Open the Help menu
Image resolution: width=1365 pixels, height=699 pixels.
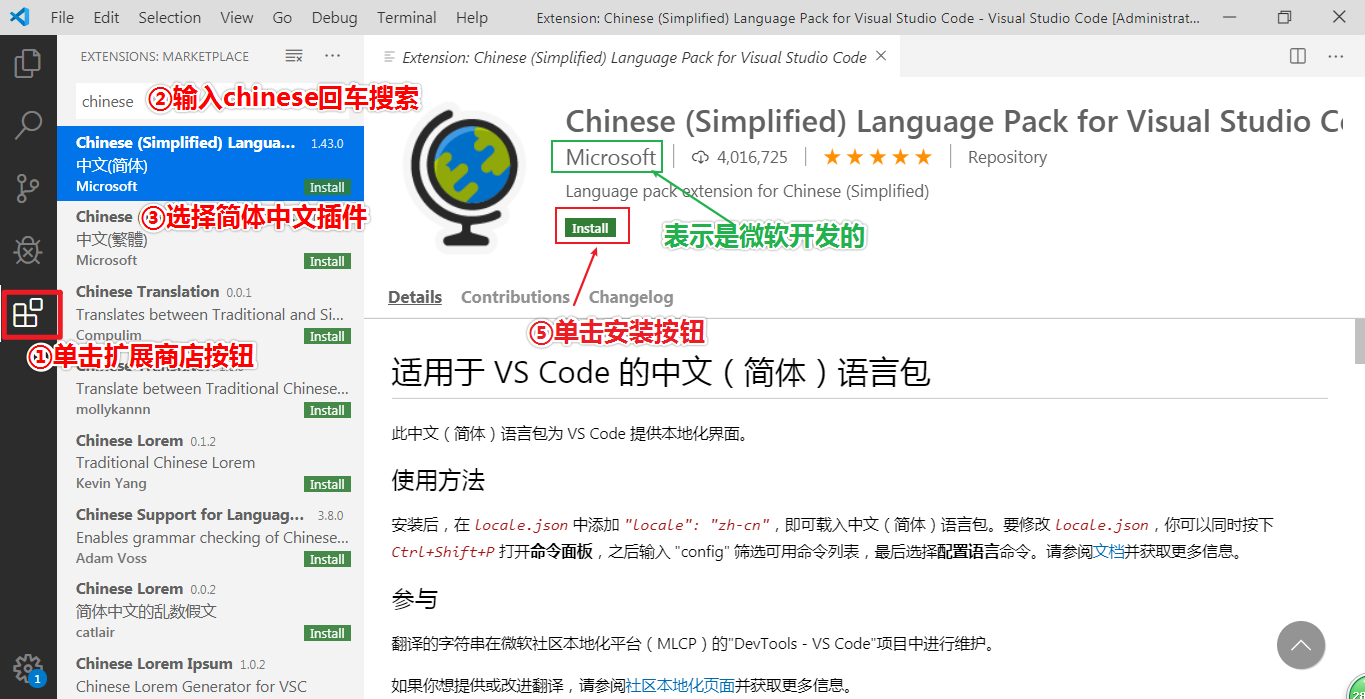pyautogui.click(x=472, y=17)
